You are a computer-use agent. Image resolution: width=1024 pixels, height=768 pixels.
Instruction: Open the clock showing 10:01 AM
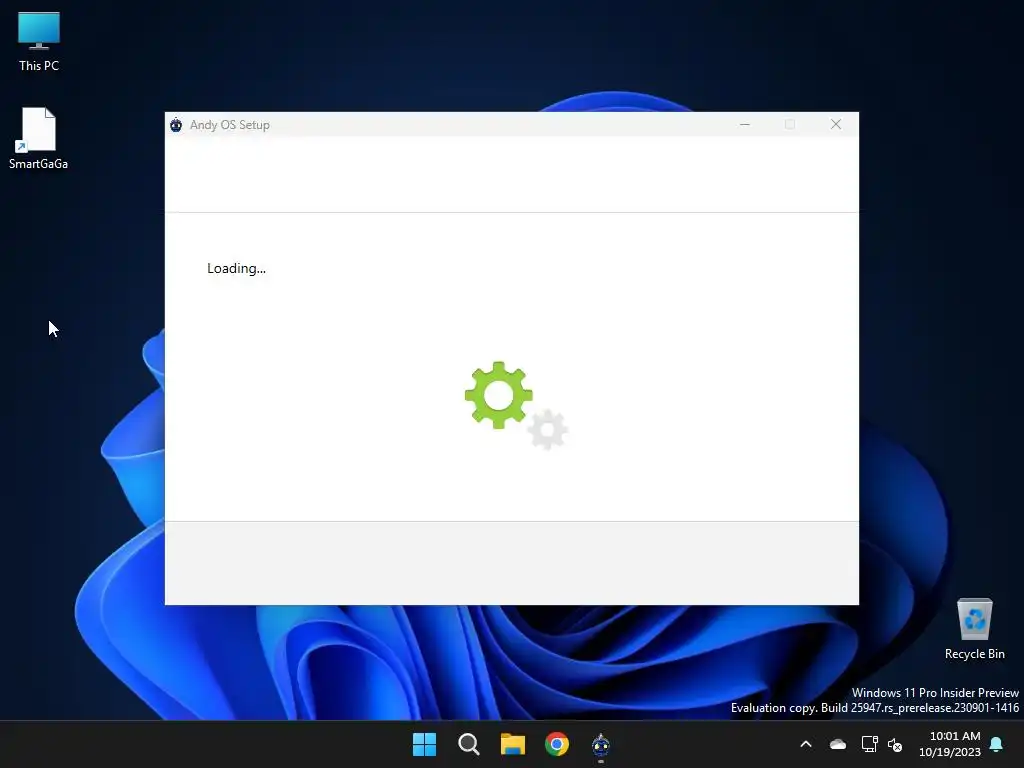tap(950, 744)
